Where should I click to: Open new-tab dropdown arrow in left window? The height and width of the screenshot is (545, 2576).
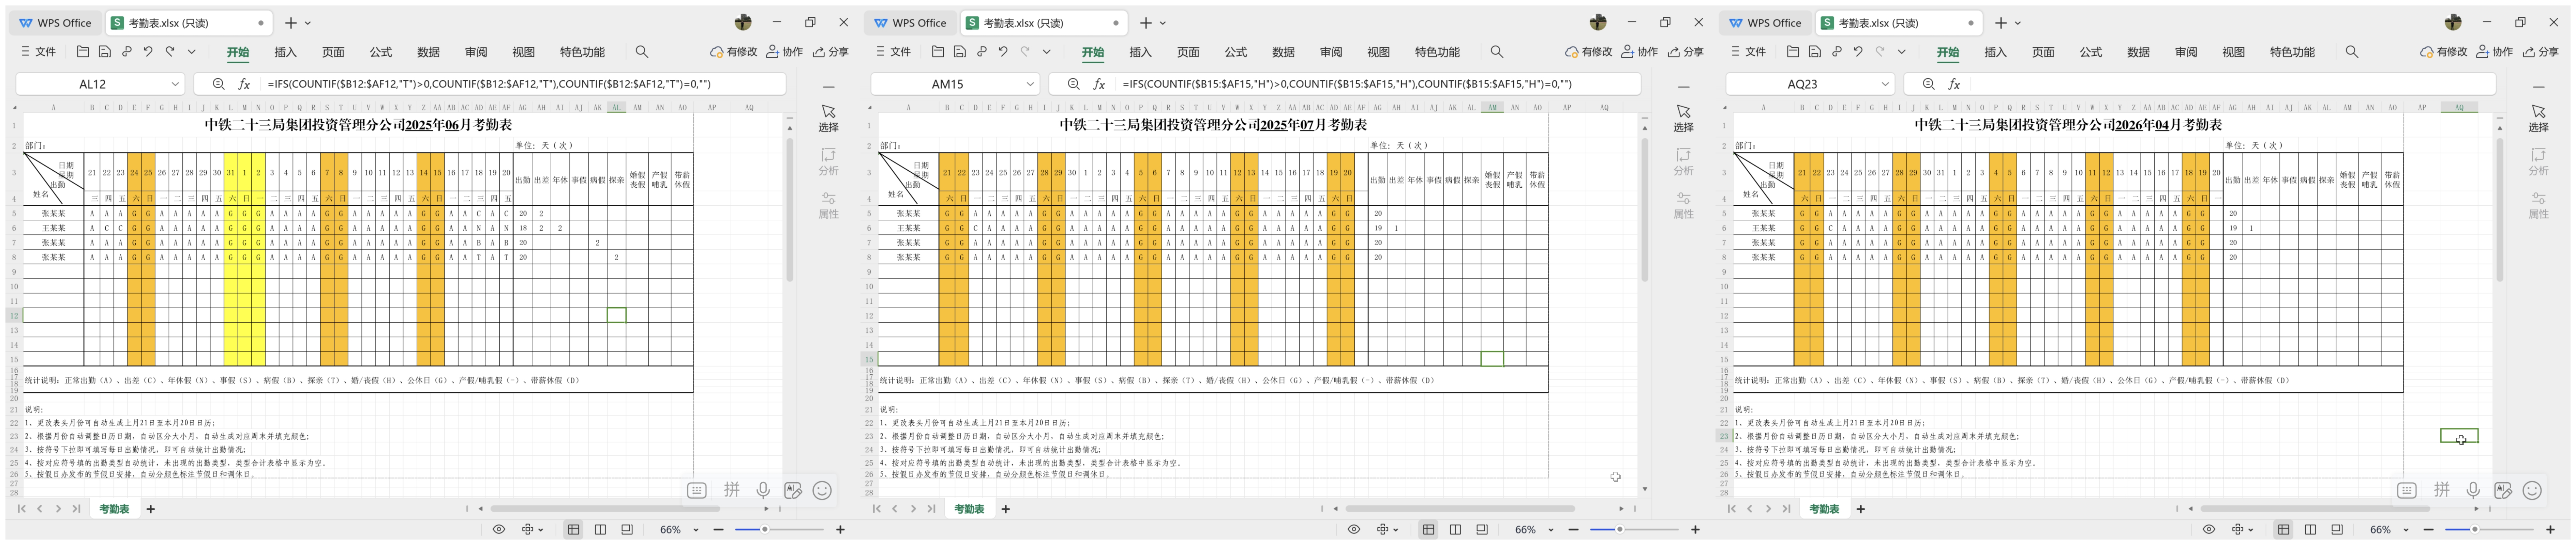click(308, 23)
